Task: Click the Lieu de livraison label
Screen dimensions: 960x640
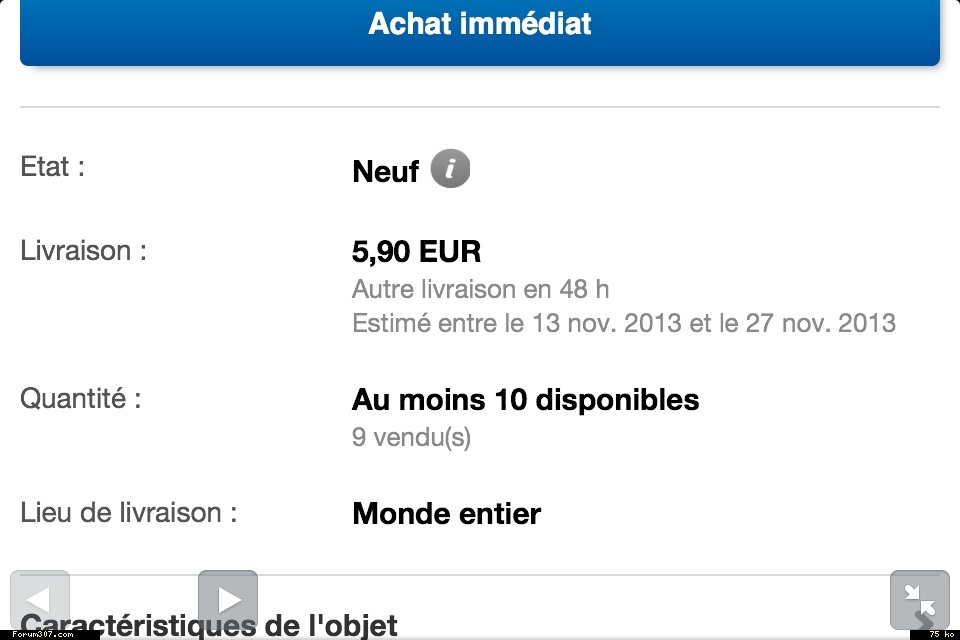Action: (x=128, y=513)
